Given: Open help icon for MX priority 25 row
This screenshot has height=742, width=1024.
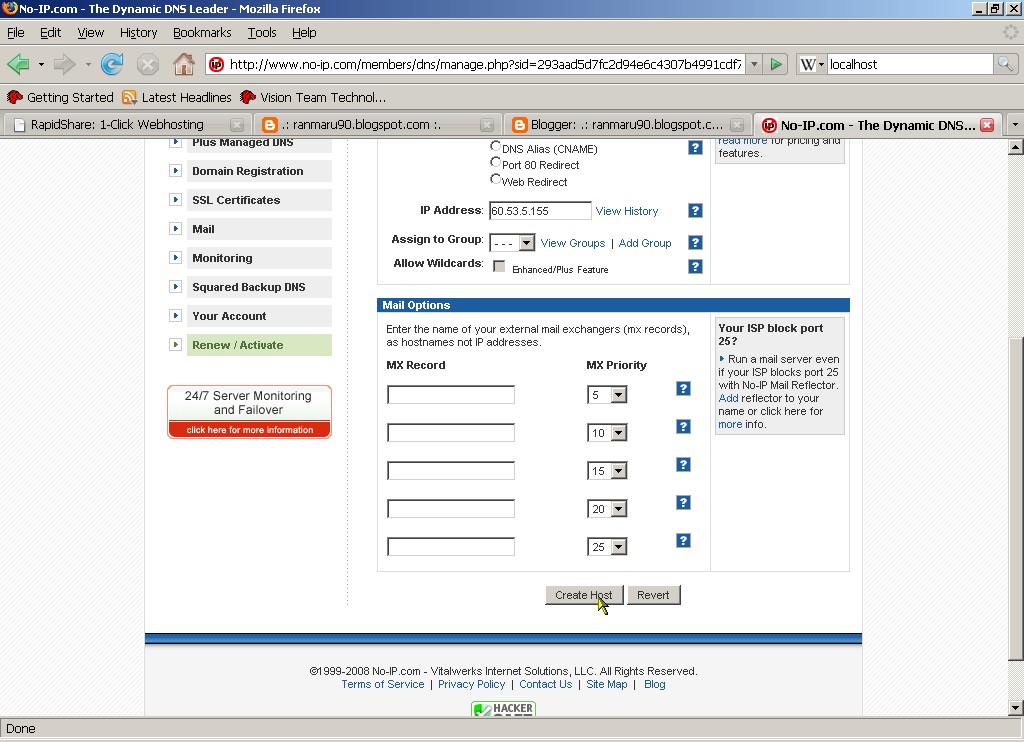Looking at the screenshot, I should click(683, 540).
